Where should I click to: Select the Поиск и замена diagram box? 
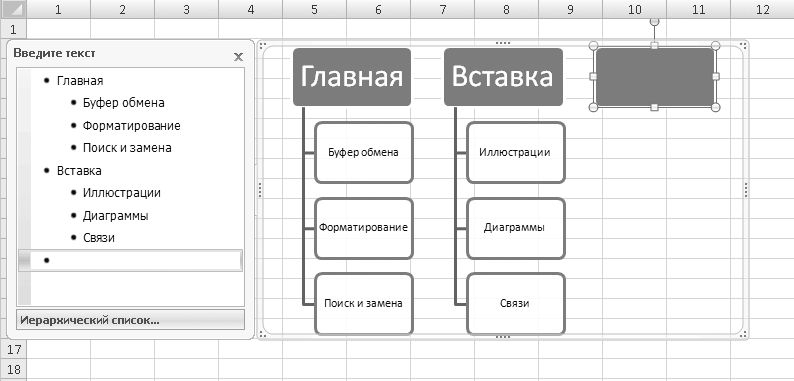[x=364, y=303]
